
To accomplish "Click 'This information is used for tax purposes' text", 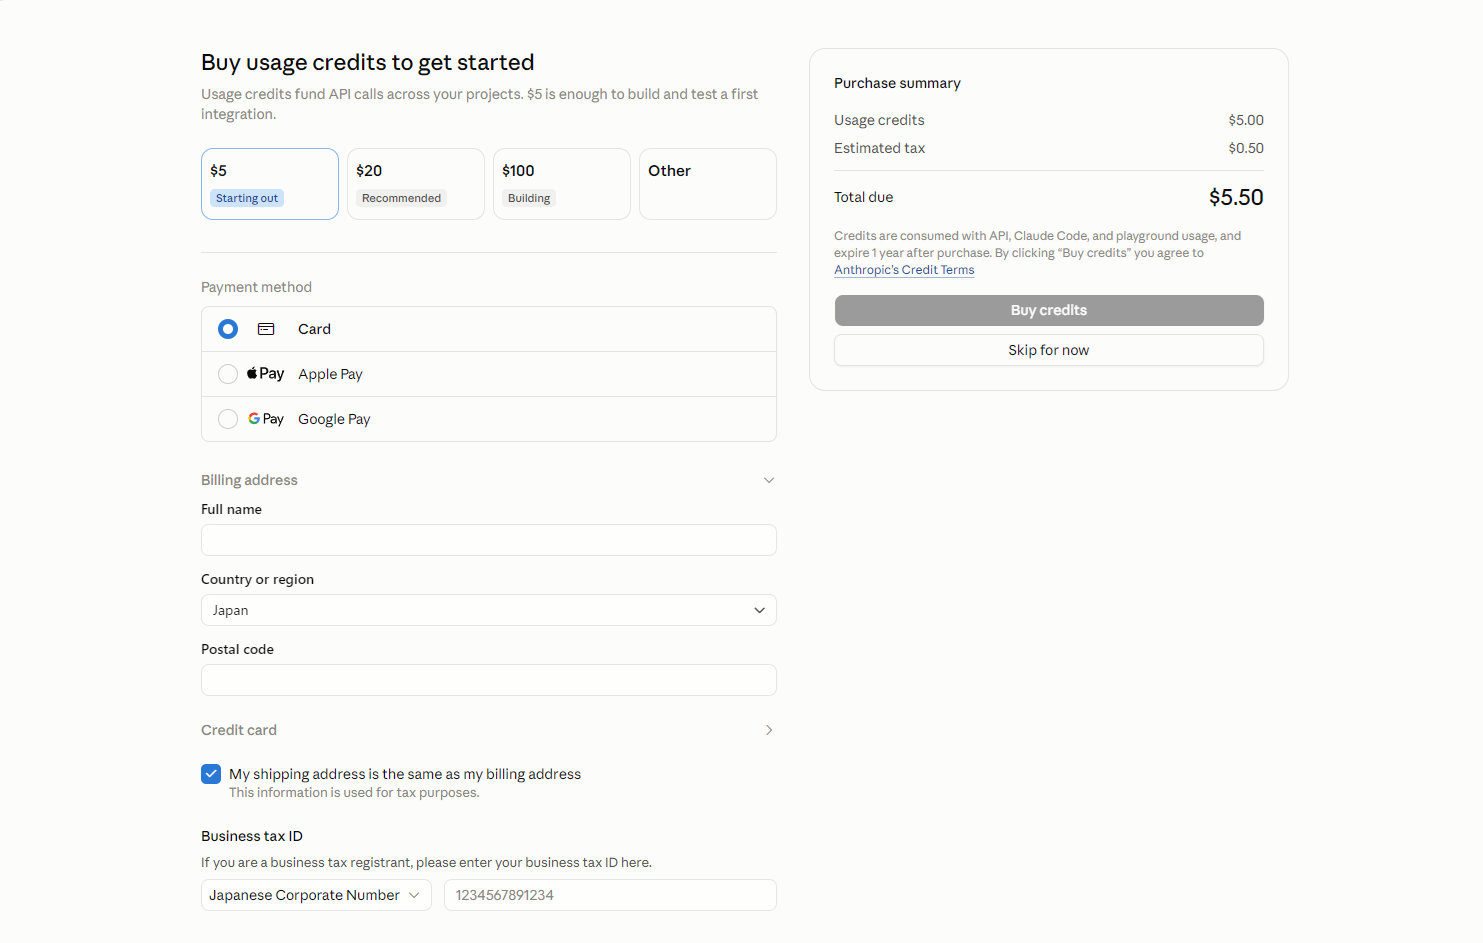I will pyautogui.click(x=354, y=793).
